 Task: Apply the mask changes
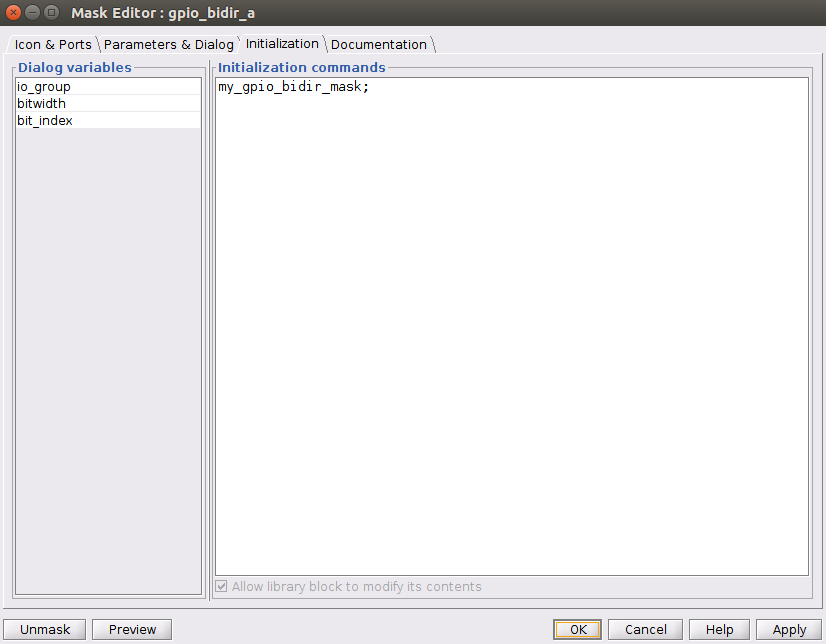[789, 629]
